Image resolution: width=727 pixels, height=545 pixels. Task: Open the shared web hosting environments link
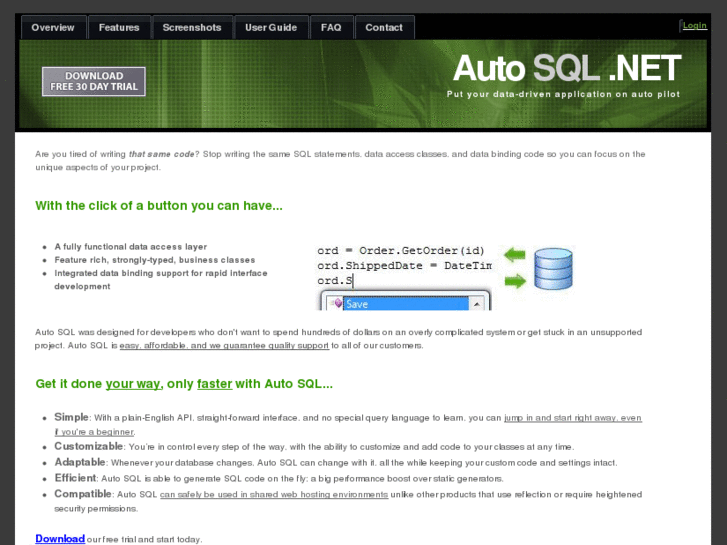(x=274, y=494)
